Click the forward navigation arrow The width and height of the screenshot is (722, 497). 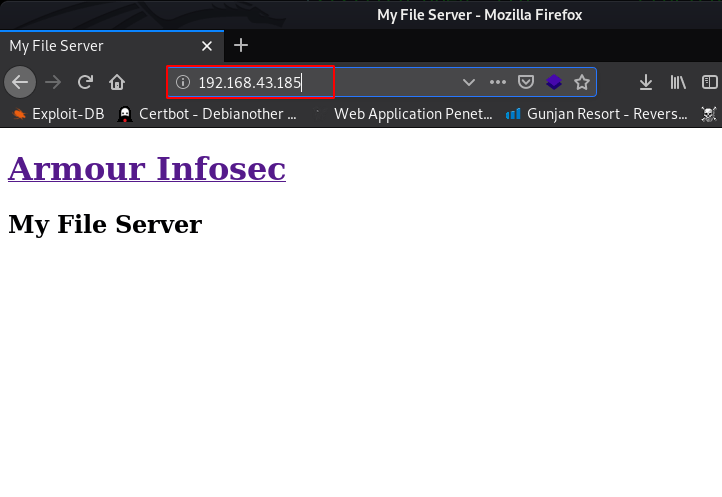click(53, 82)
